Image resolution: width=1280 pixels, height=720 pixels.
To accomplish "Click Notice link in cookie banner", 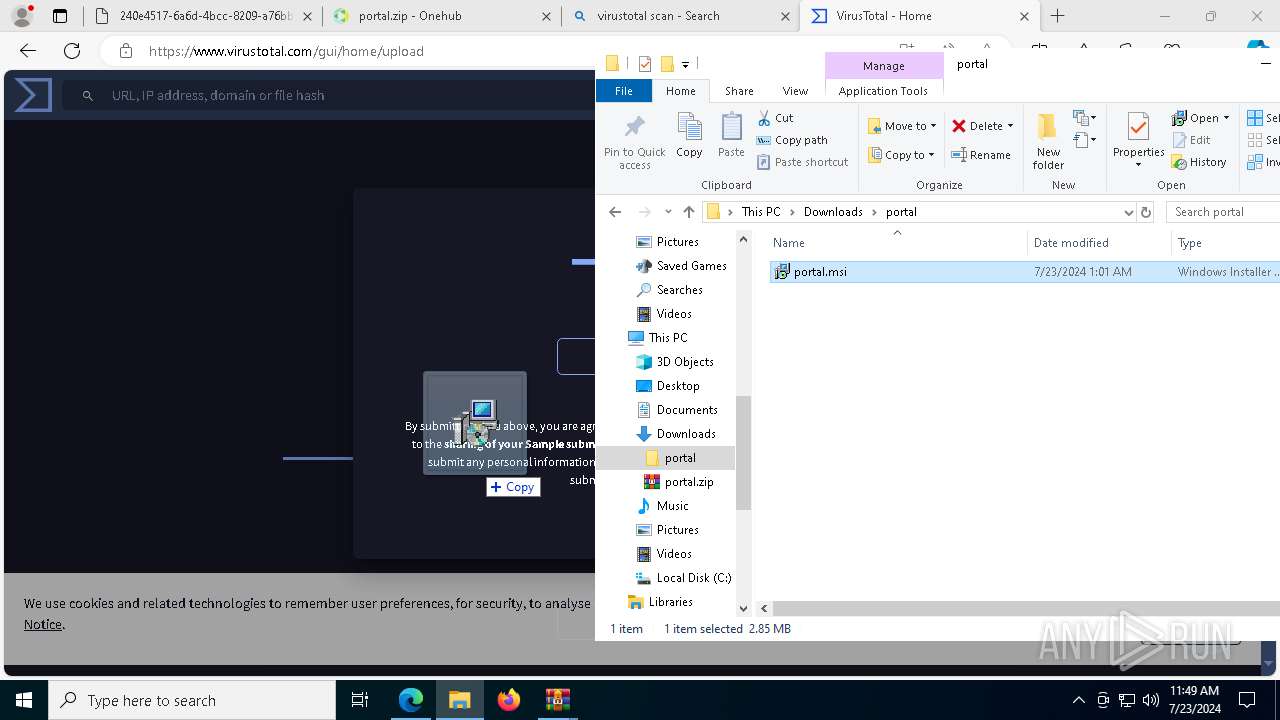I will [x=43, y=624].
